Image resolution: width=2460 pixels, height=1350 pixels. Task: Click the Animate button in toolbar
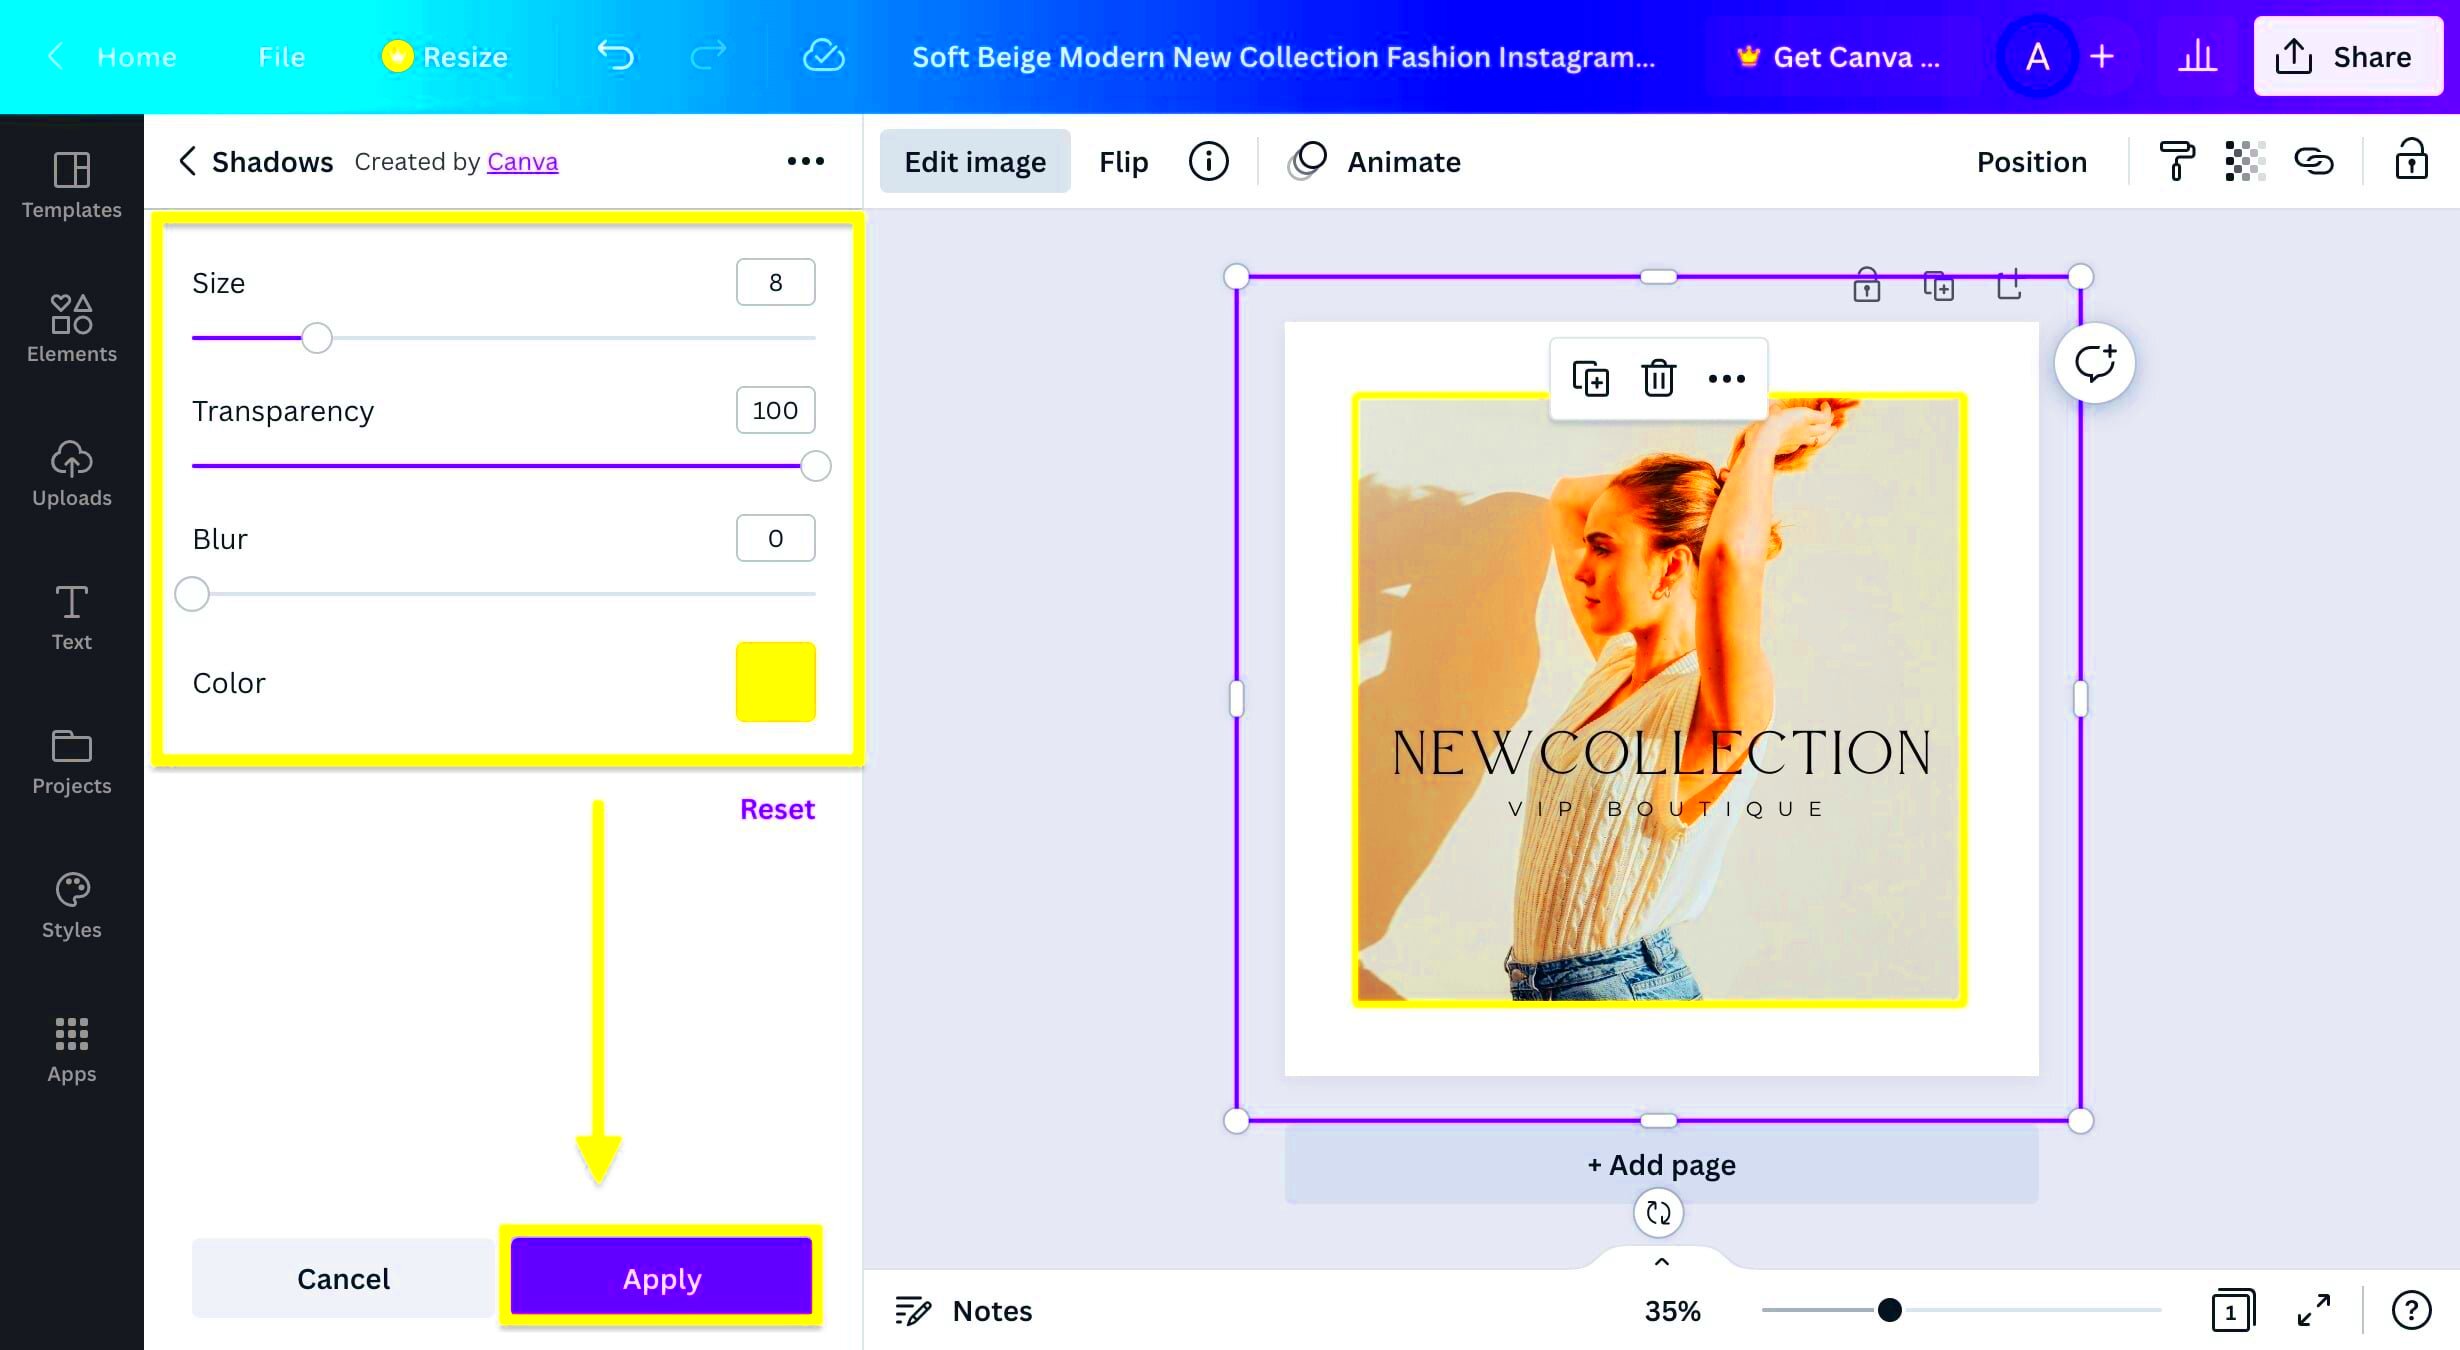pyautogui.click(x=1401, y=161)
